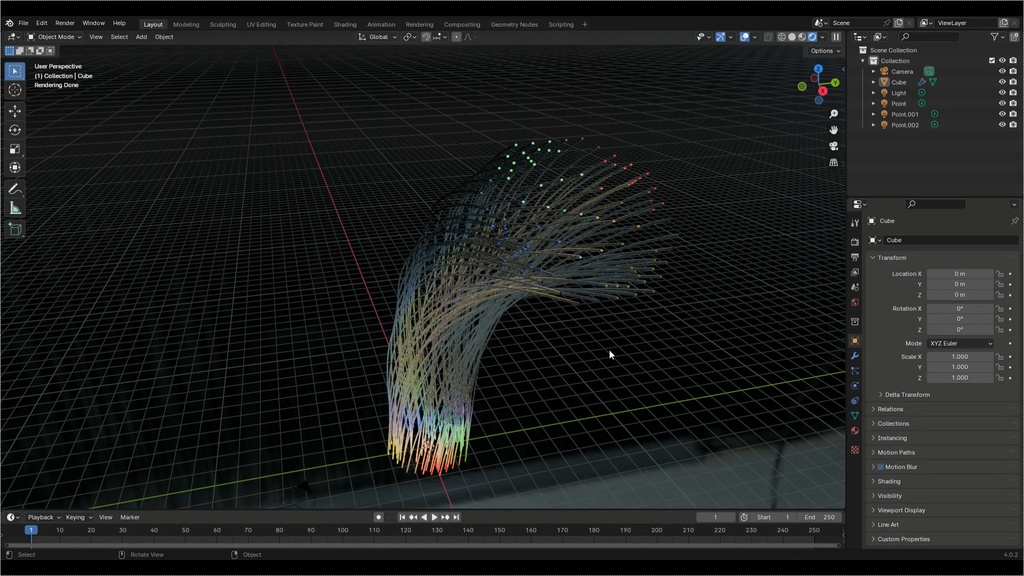Select the Add Cube tool
1024x576 pixels.
[14, 229]
